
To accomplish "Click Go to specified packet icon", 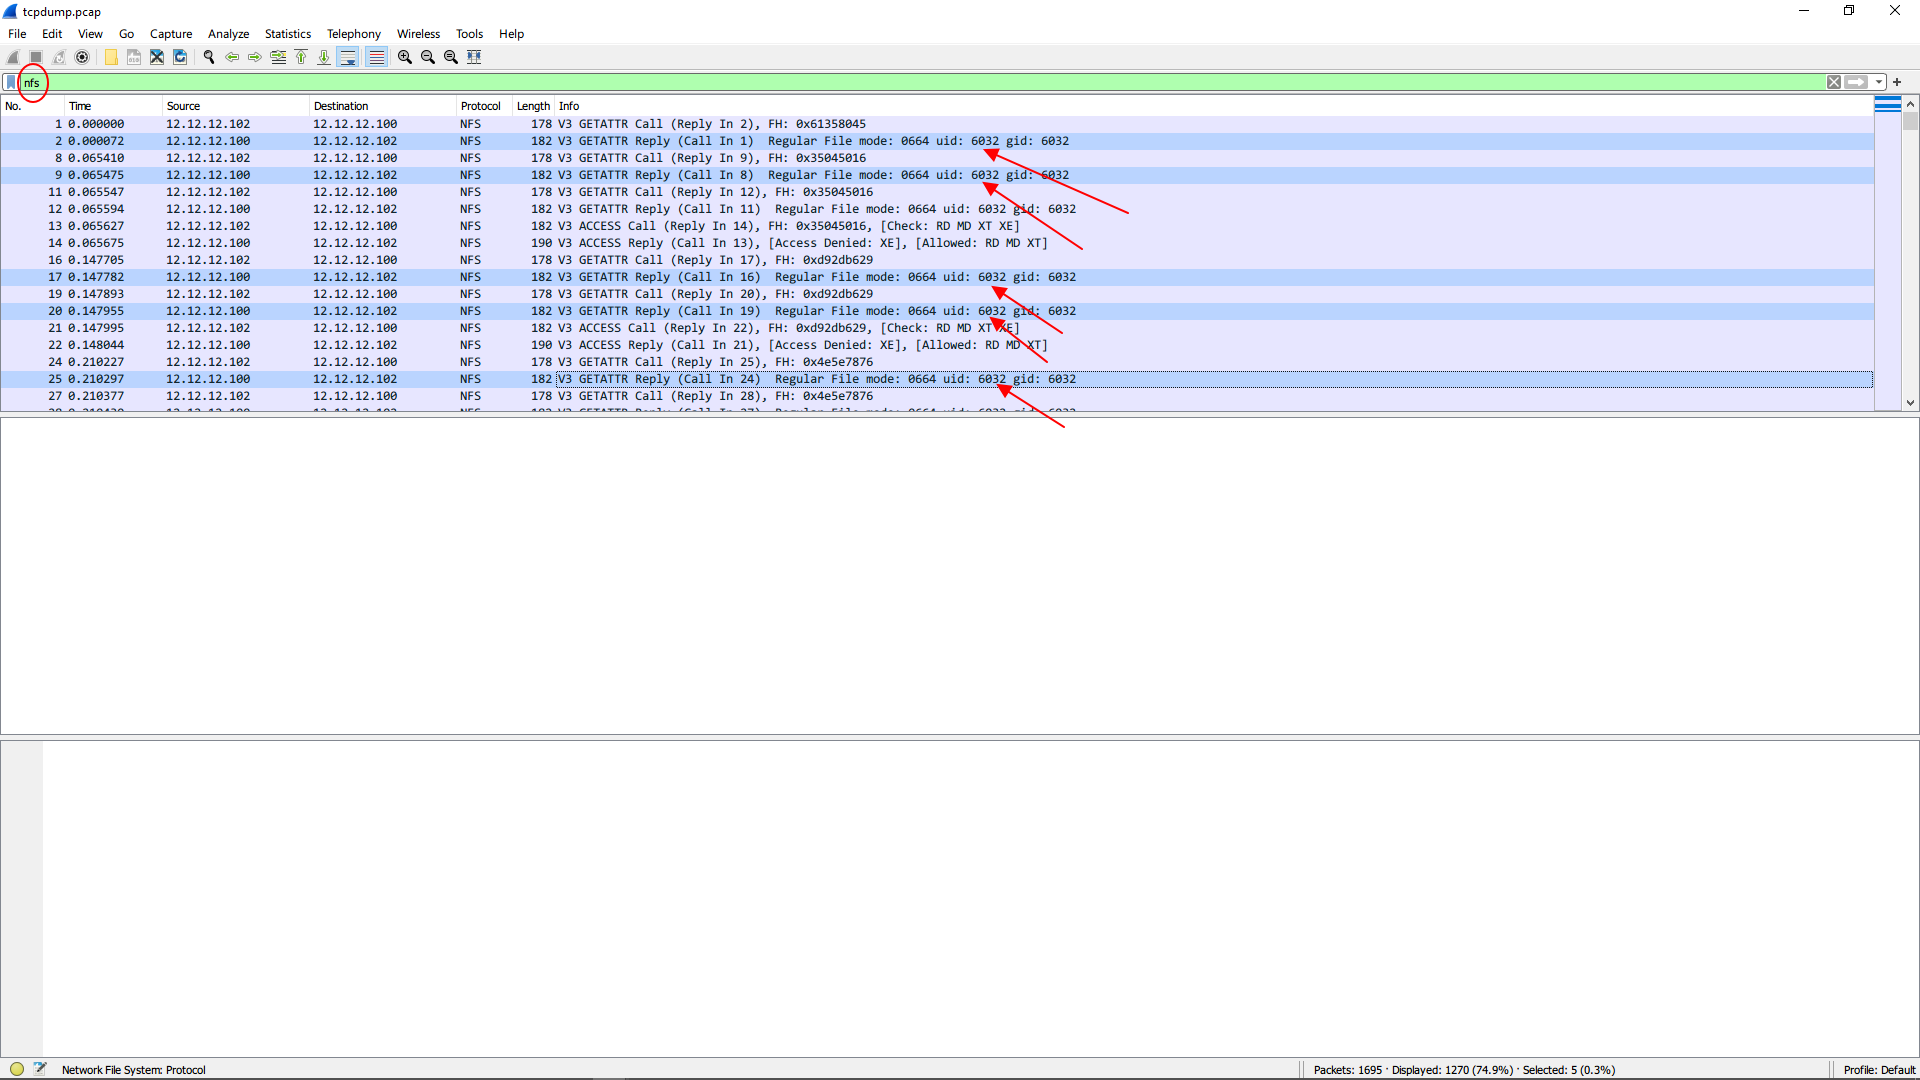I will point(278,57).
